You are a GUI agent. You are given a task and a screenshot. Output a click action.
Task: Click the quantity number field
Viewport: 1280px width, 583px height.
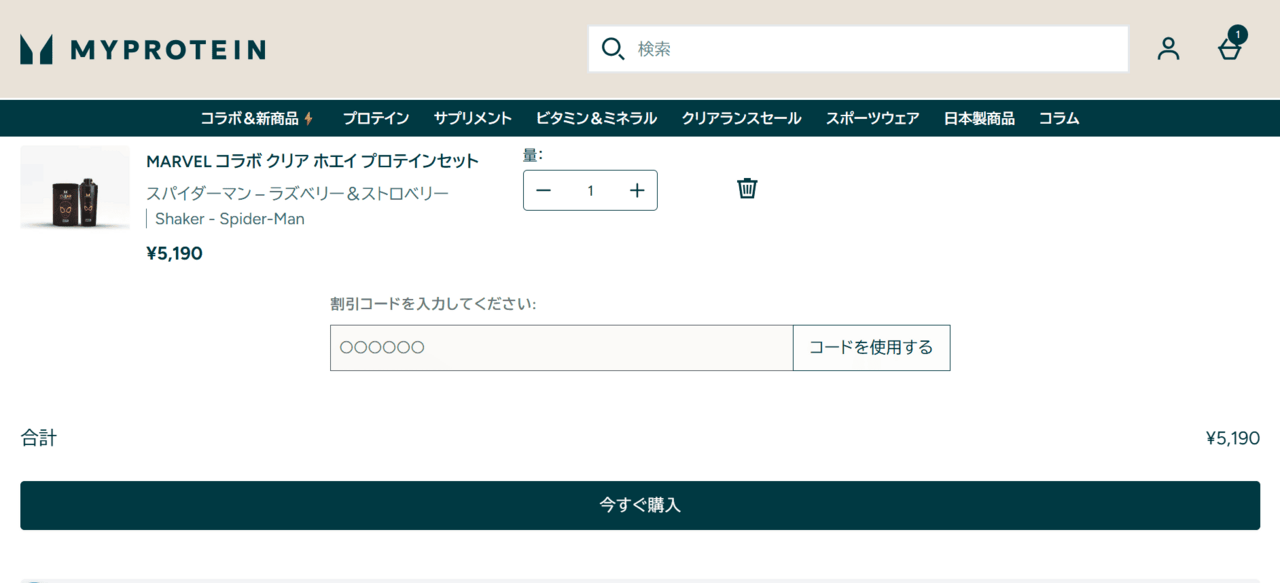(x=590, y=191)
